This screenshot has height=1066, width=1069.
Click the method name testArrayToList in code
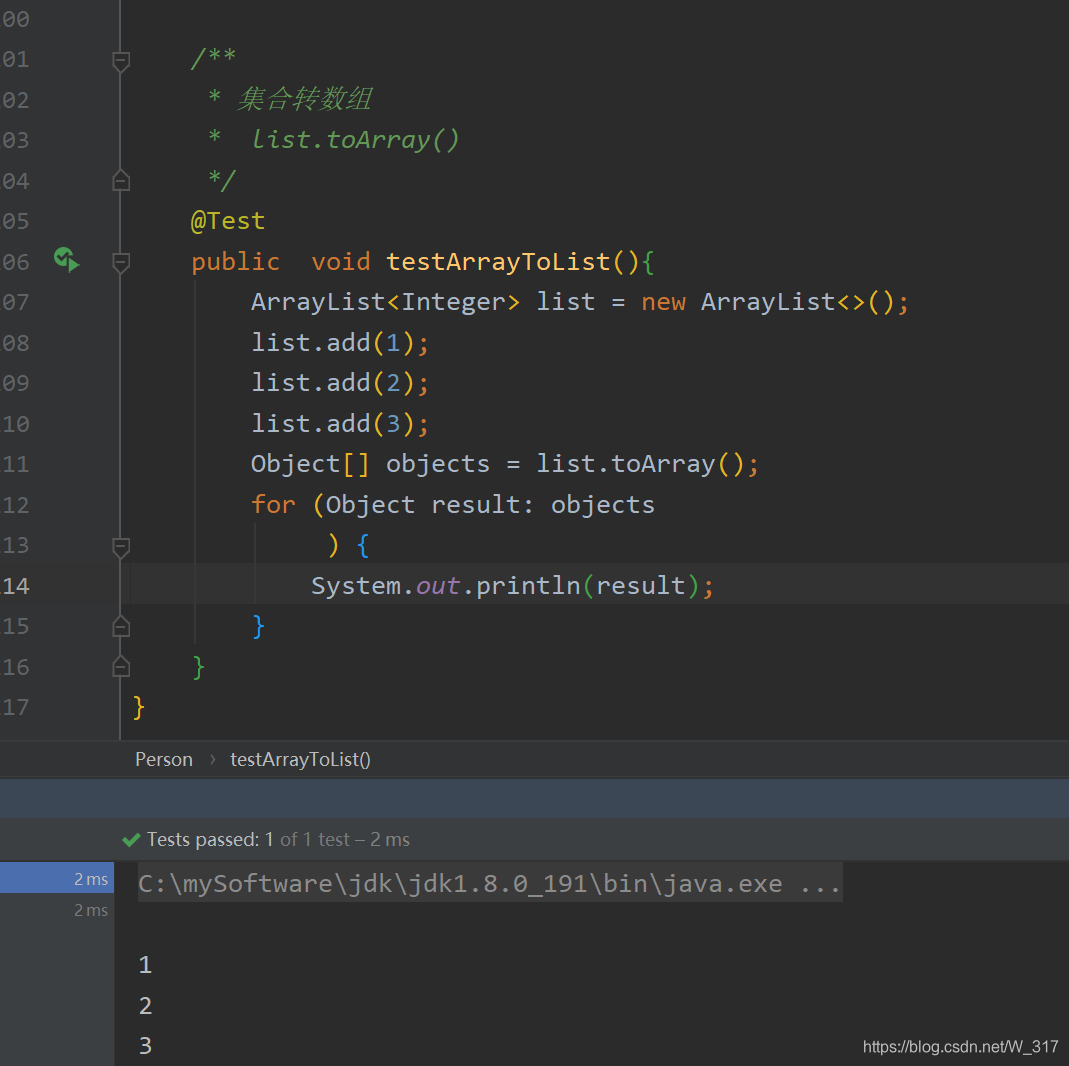click(498, 262)
